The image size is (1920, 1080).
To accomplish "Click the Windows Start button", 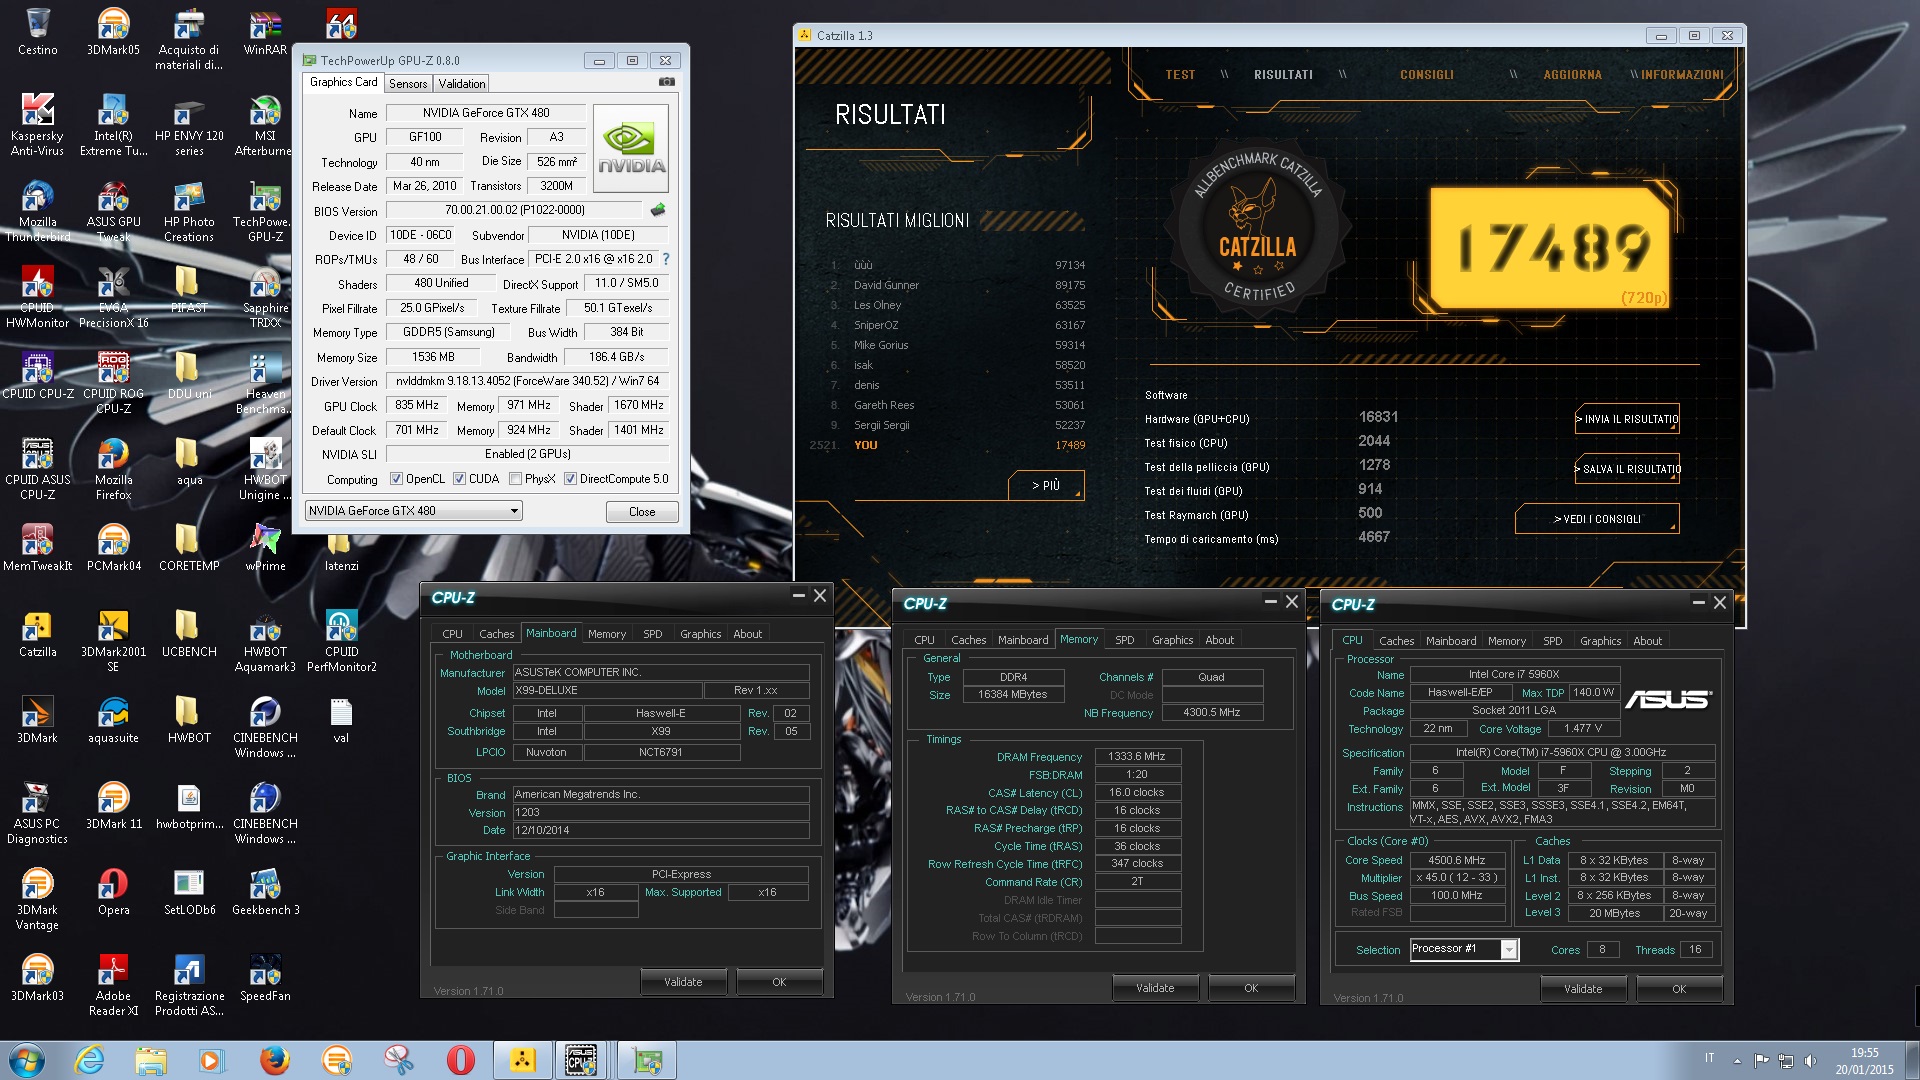I will point(27,1060).
